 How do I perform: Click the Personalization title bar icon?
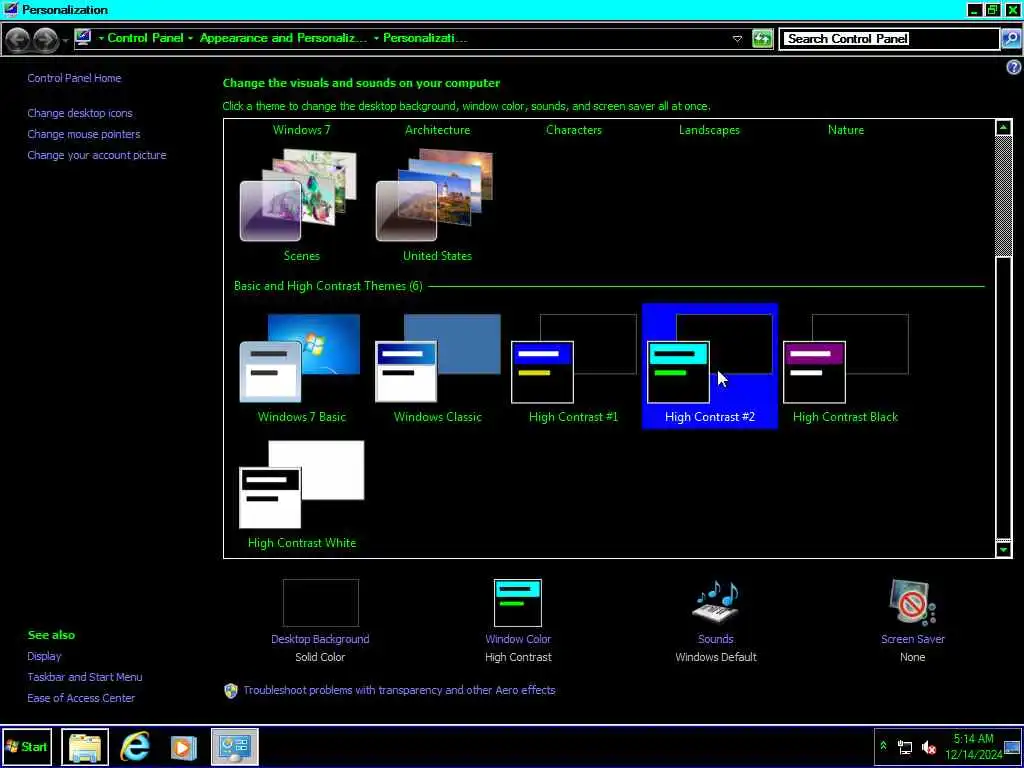tap(10, 9)
